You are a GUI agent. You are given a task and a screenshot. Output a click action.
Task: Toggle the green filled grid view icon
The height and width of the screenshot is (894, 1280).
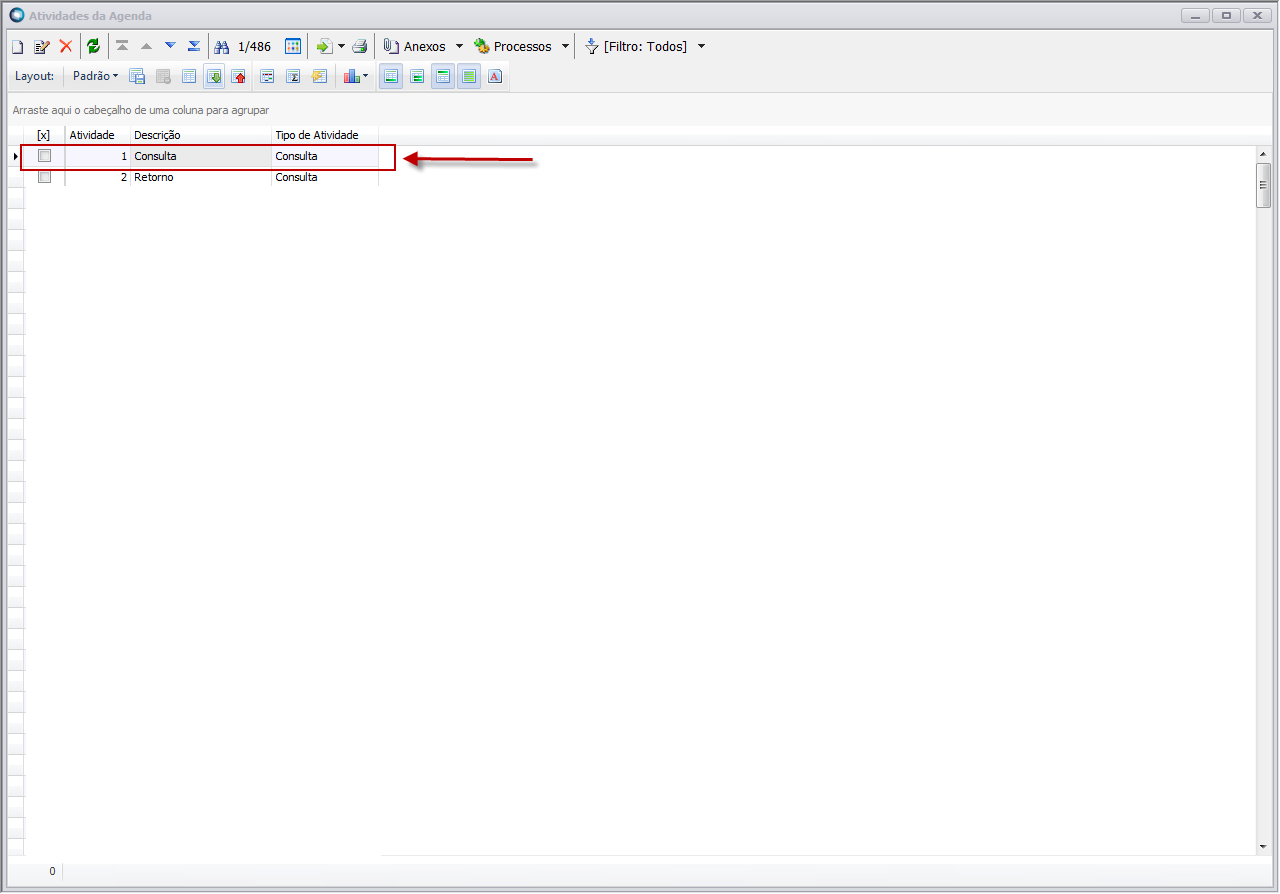pyautogui.click(x=469, y=76)
